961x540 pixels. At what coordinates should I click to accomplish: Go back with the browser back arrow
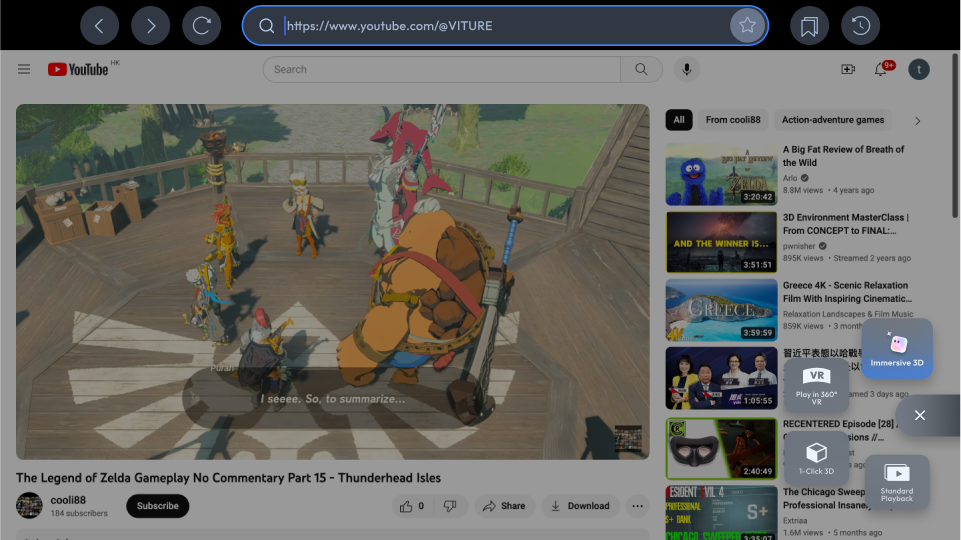[99, 26]
